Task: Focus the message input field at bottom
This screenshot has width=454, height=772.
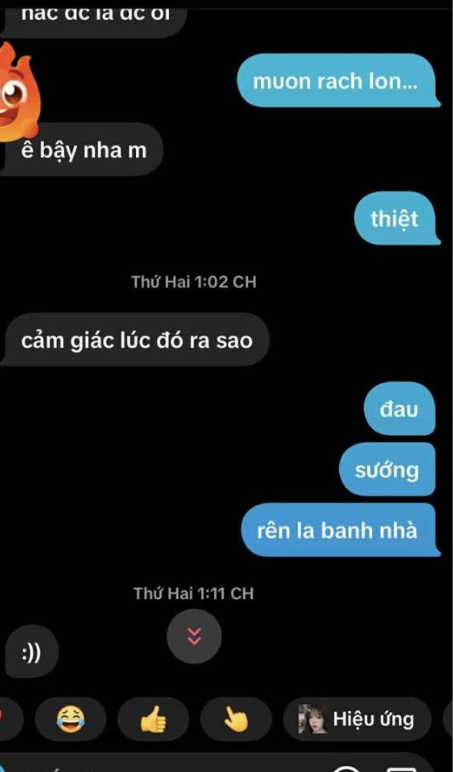Action: [217, 762]
